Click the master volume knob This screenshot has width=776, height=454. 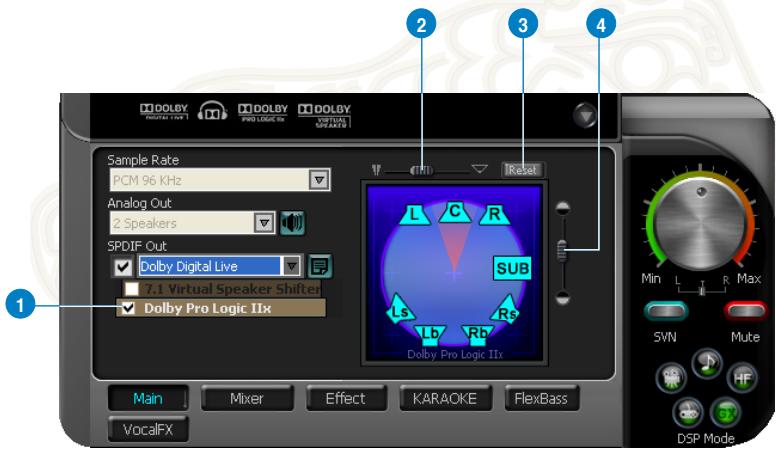[x=700, y=224]
